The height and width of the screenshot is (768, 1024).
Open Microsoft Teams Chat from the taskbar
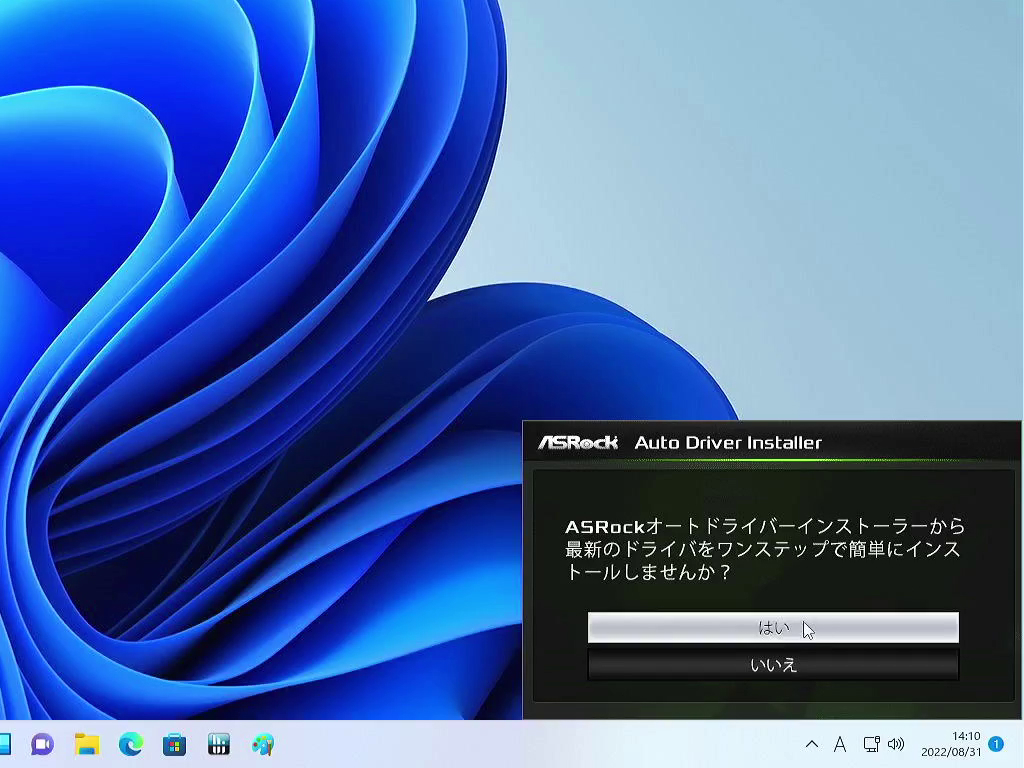(41, 744)
